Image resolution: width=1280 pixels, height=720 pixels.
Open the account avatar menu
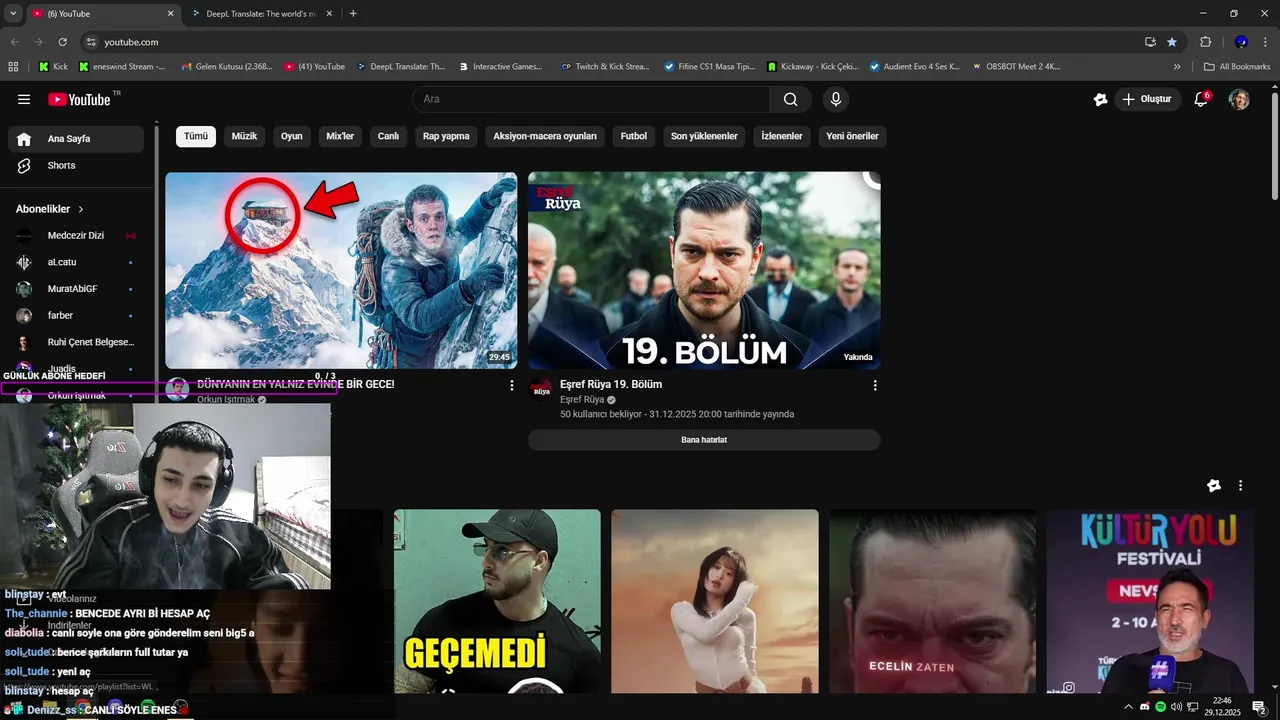(1239, 99)
